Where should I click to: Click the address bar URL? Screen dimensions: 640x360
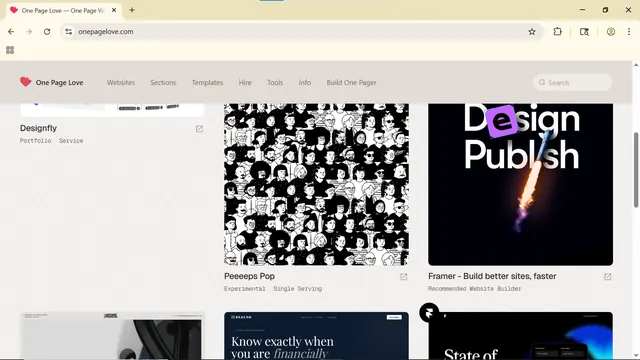pos(106,31)
